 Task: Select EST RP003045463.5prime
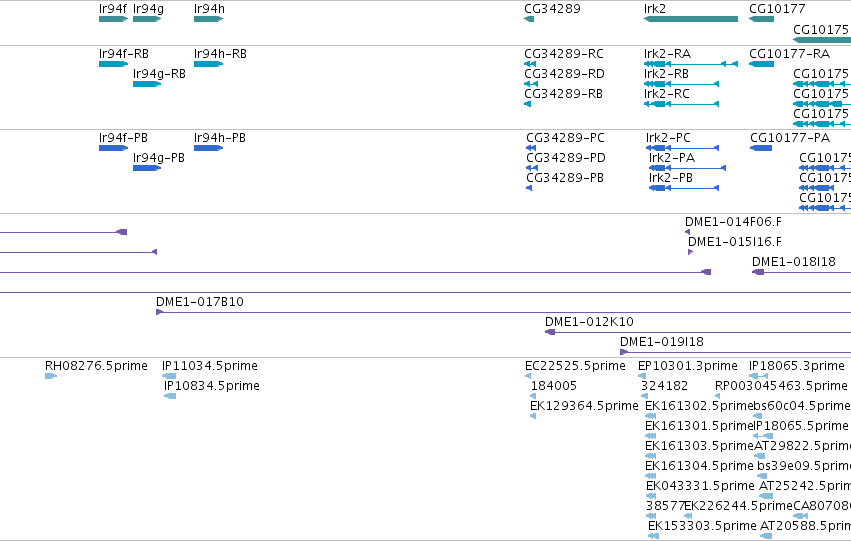tap(717, 397)
